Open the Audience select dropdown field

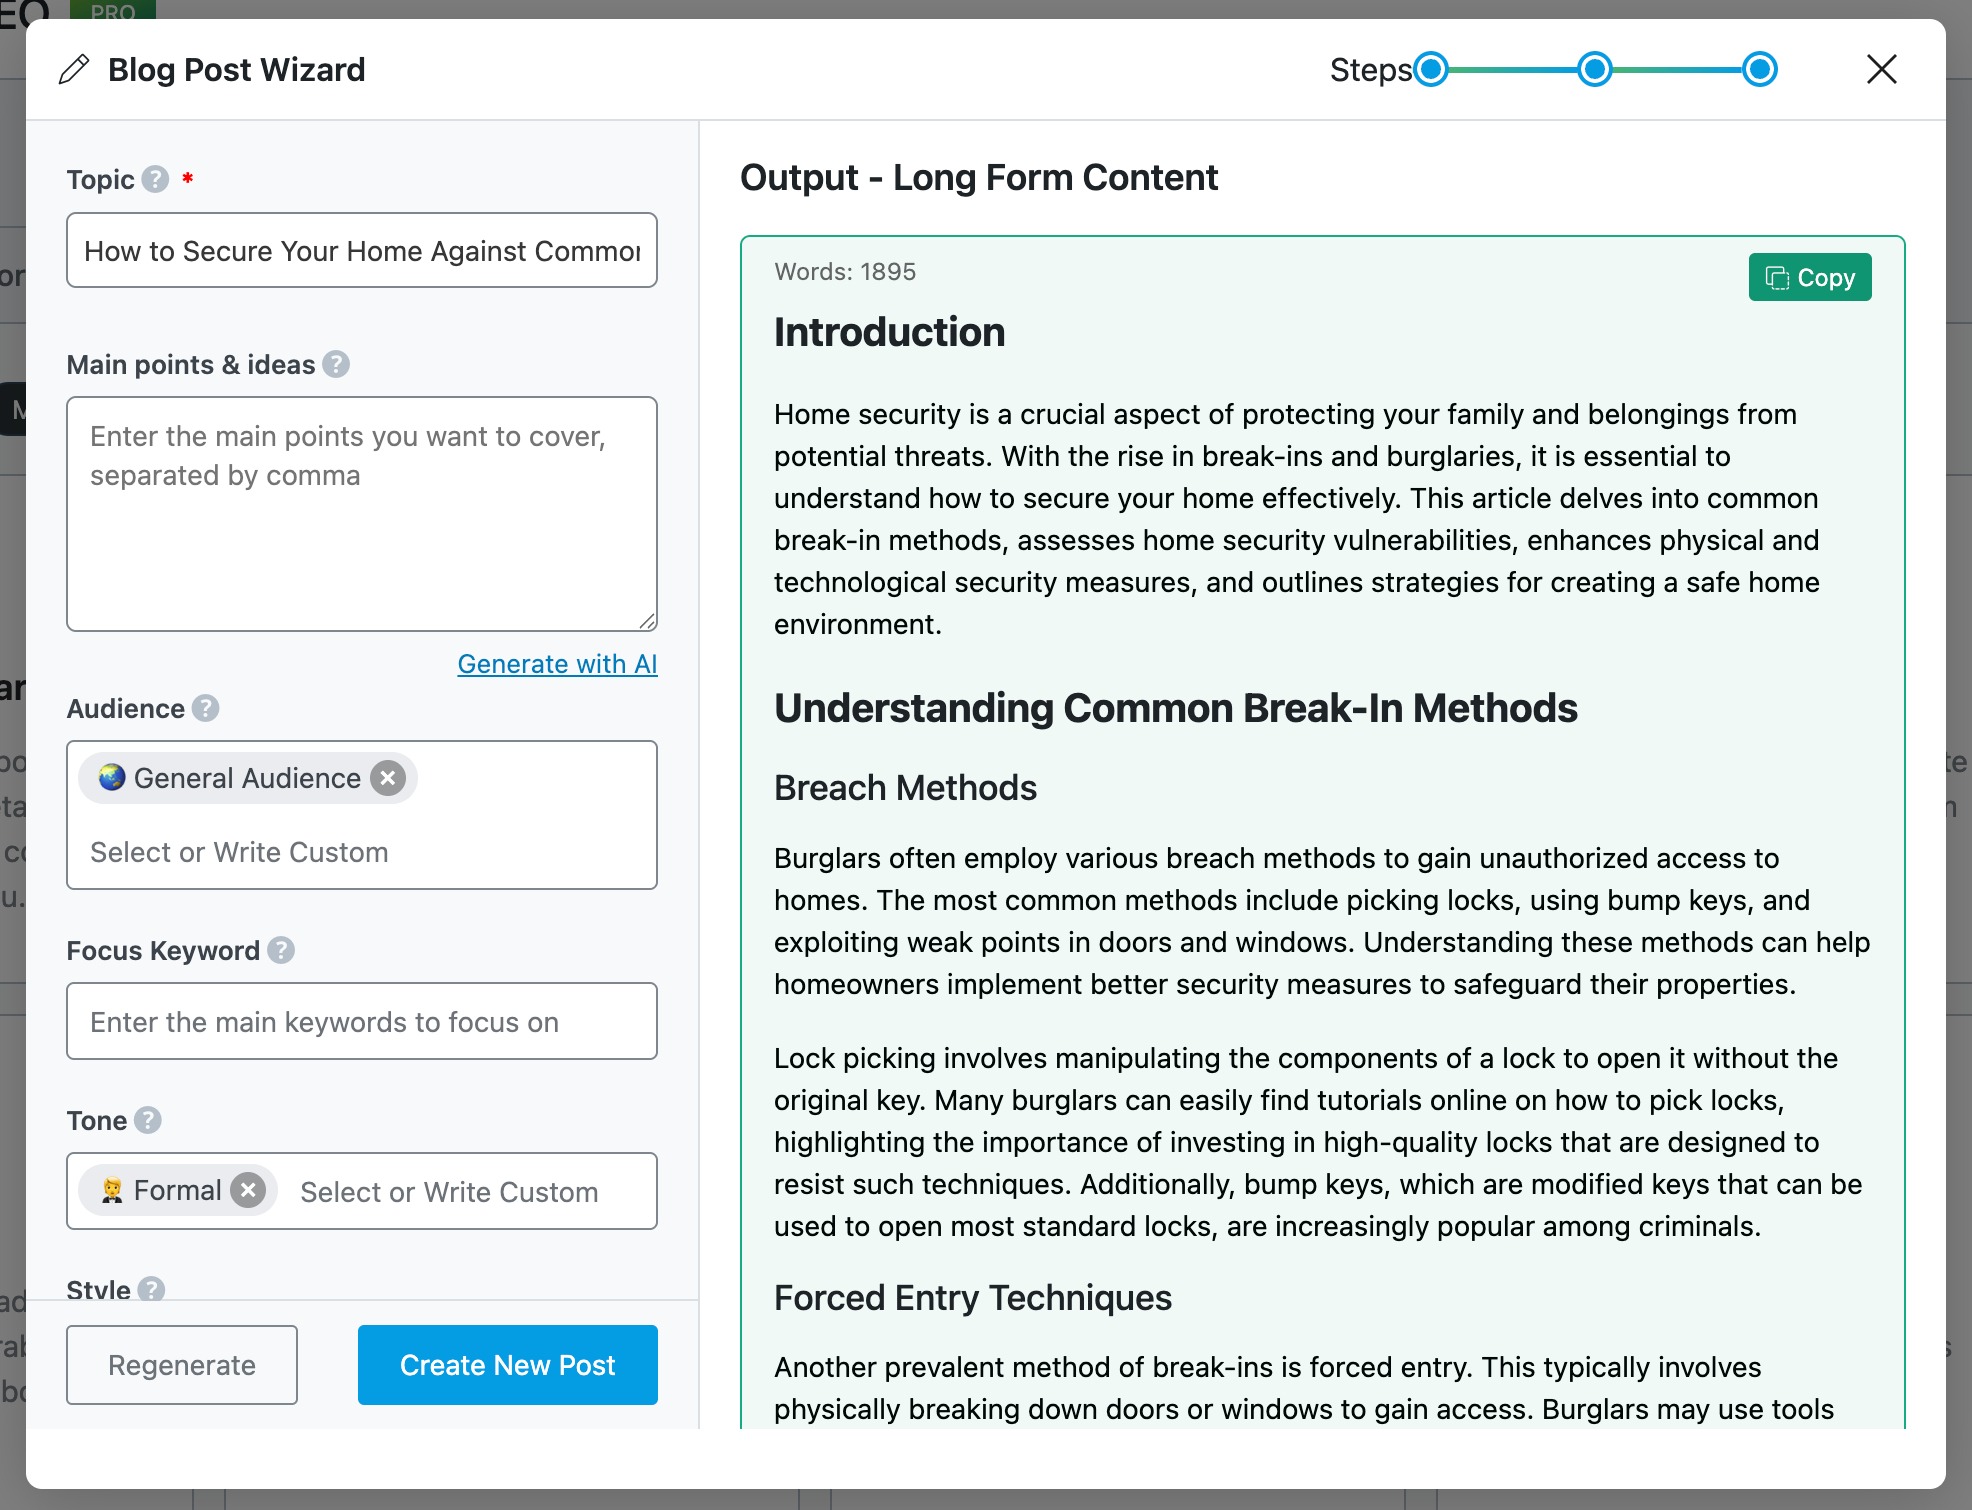click(360, 852)
